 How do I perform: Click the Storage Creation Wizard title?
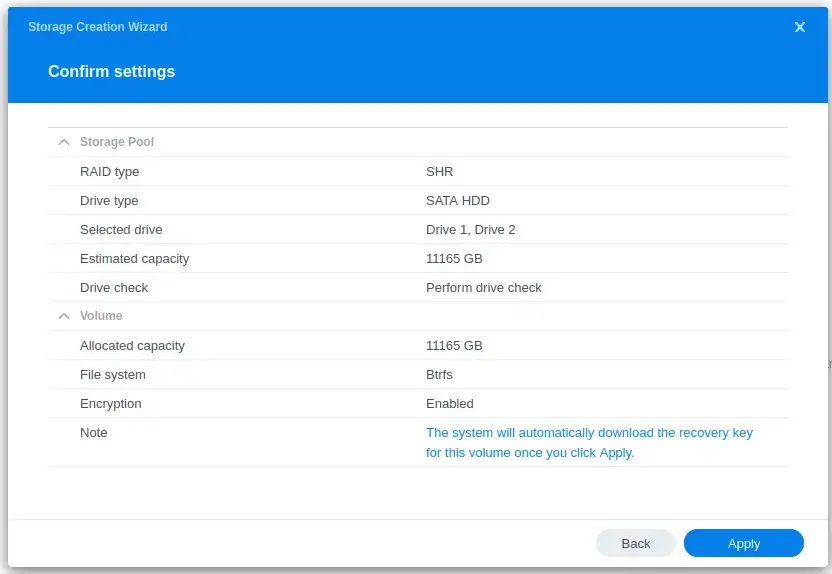pos(98,27)
